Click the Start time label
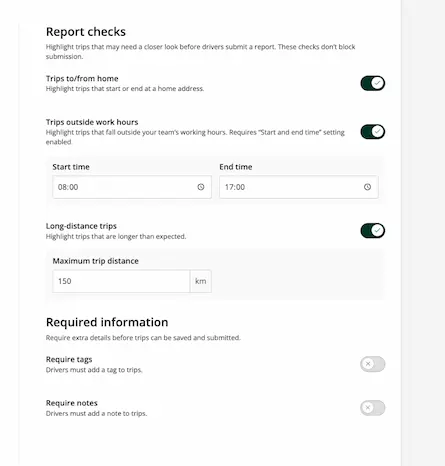The image size is (445, 466). 71,167
